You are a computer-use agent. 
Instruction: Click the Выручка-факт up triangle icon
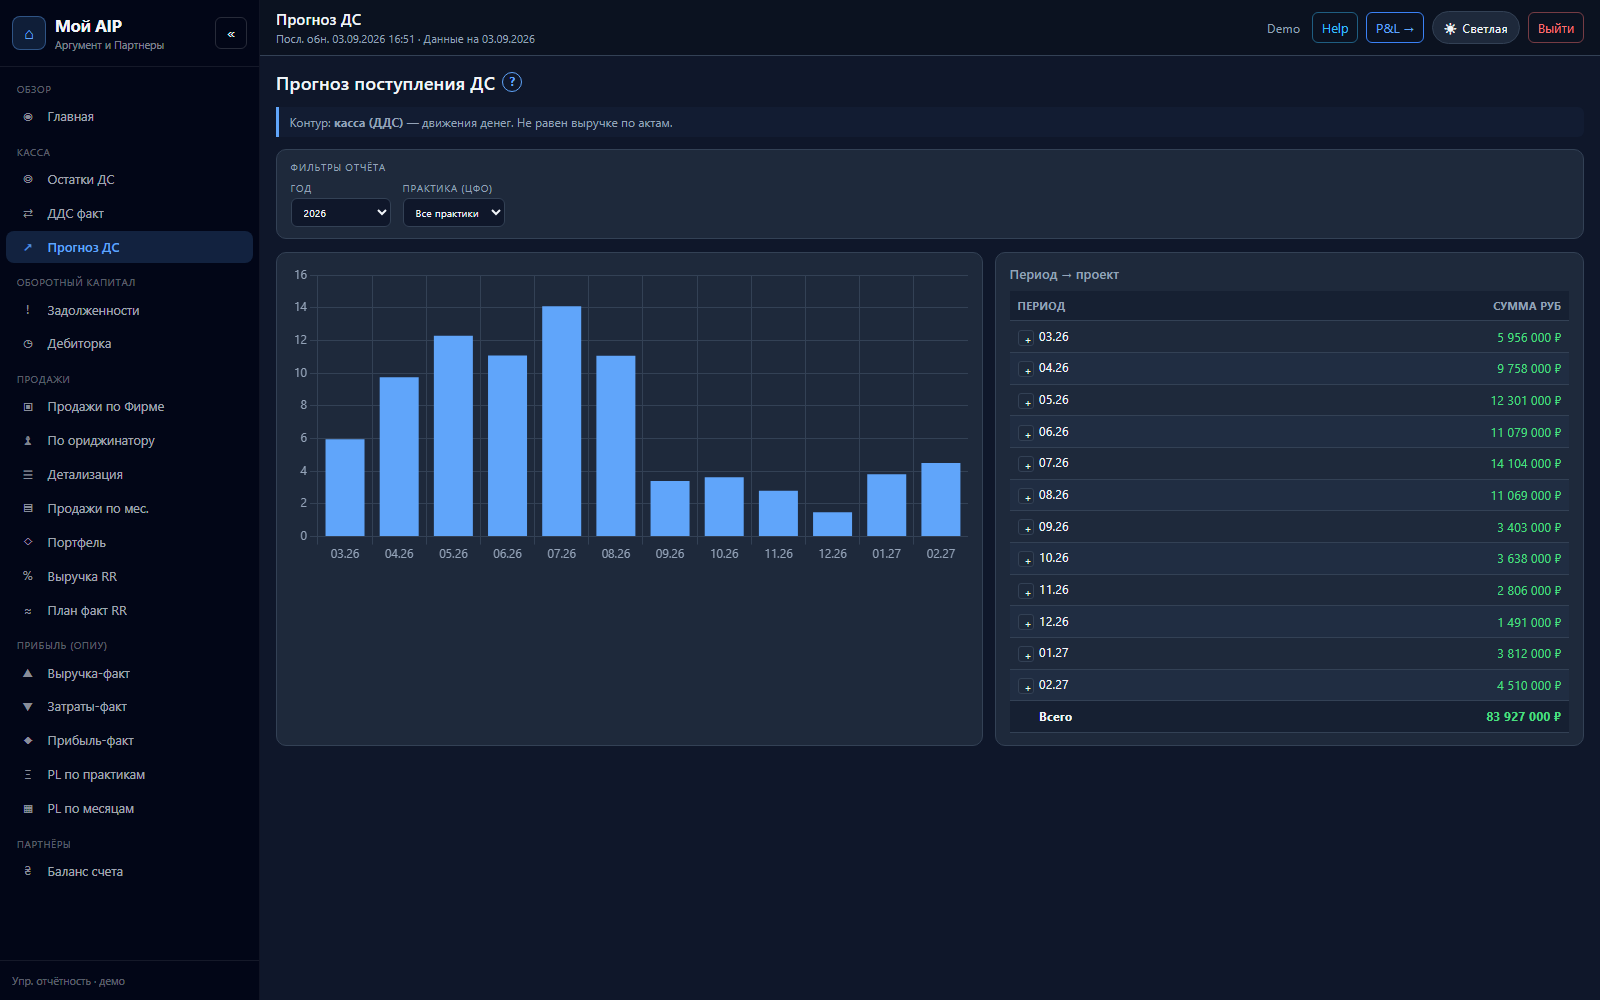click(x=28, y=674)
